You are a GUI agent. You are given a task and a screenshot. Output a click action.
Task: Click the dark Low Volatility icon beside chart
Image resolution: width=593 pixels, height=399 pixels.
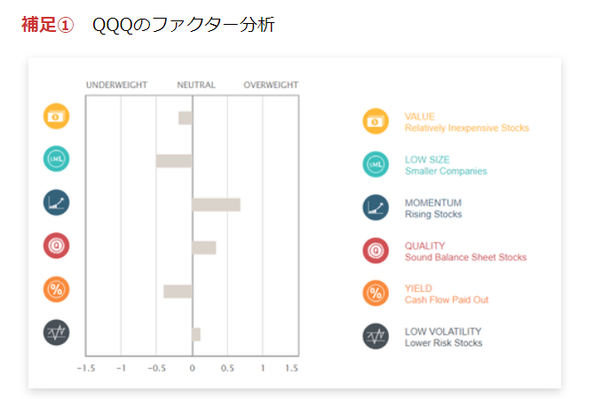coord(56,332)
